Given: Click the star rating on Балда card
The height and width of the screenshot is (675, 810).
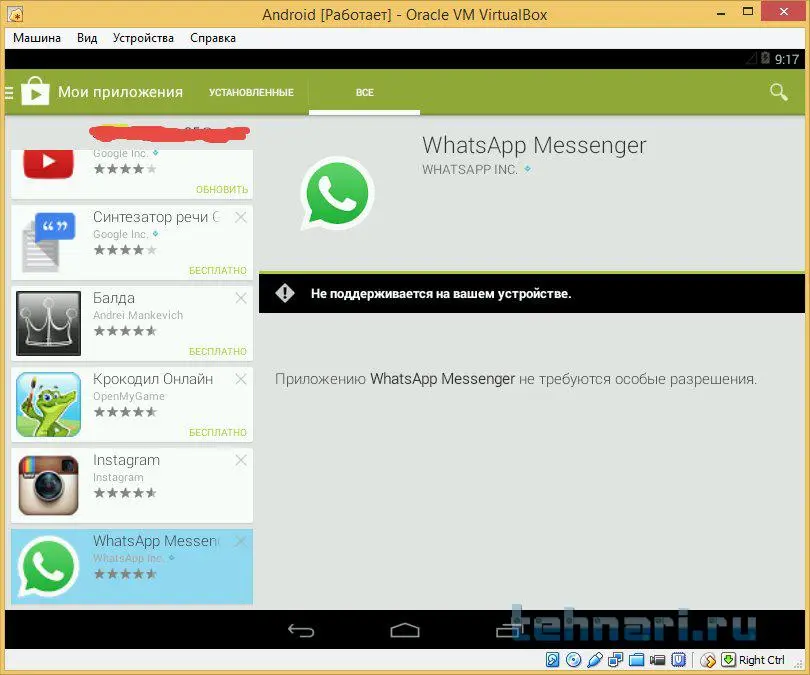Looking at the screenshot, I should tap(125, 331).
